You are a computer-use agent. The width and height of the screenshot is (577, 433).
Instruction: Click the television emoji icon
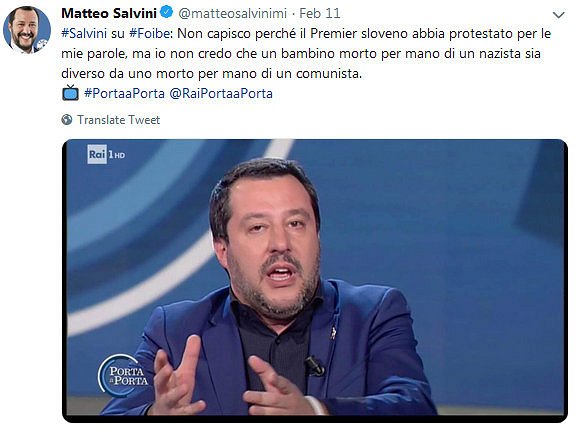point(70,93)
